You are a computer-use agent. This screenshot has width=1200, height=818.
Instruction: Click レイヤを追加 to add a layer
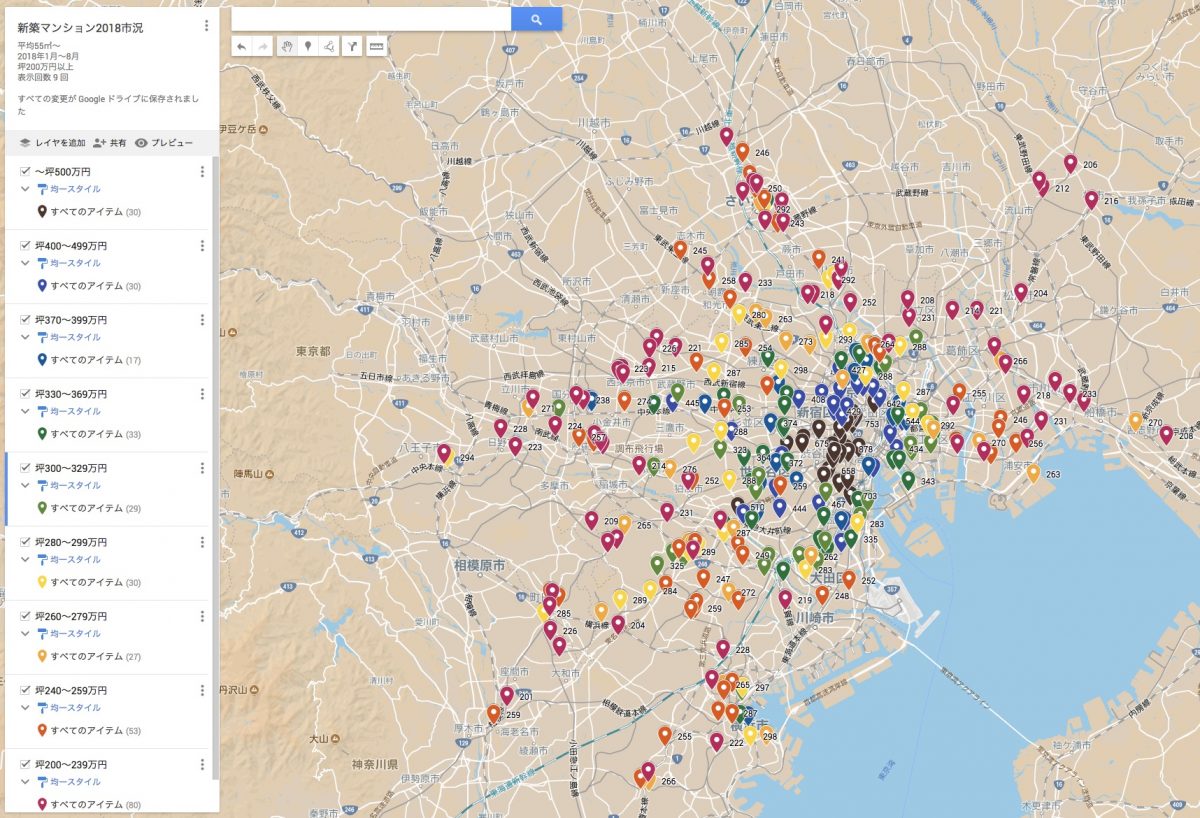point(52,143)
